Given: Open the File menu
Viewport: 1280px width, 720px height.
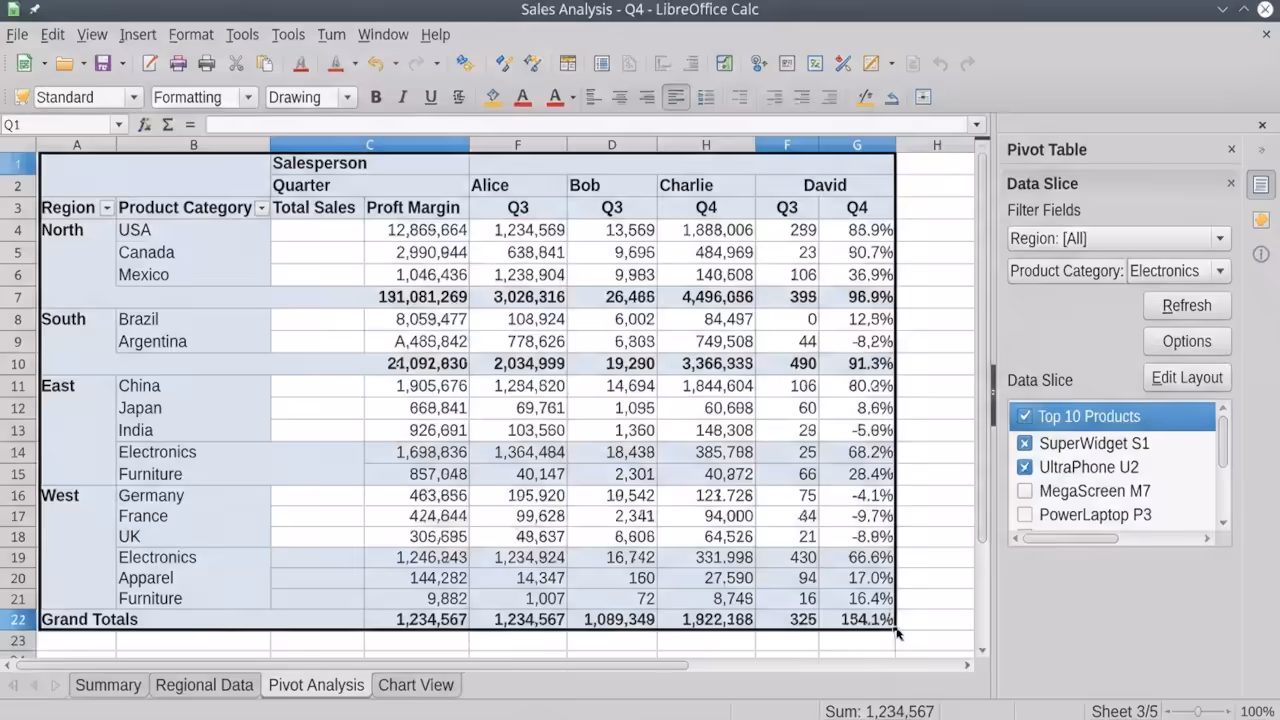Looking at the screenshot, I should [17, 34].
